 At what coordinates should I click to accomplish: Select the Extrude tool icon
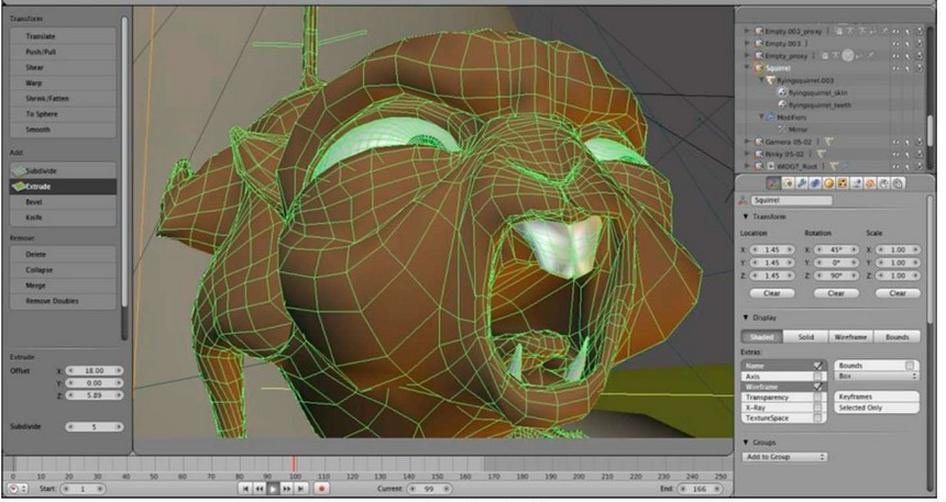point(19,186)
